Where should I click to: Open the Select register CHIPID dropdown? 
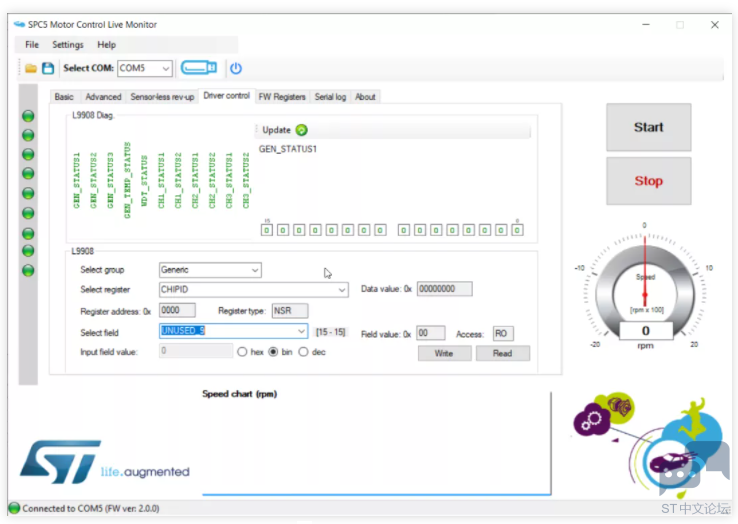254,290
